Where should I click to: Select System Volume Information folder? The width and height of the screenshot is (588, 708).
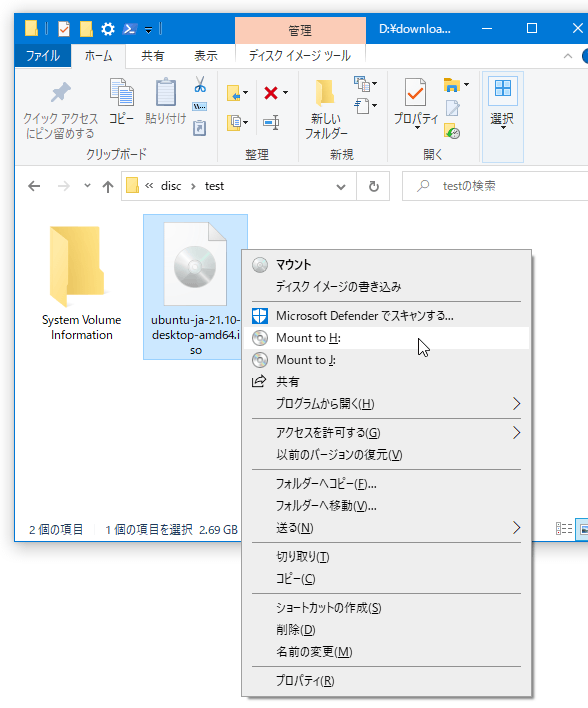pyautogui.click(x=81, y=282)
